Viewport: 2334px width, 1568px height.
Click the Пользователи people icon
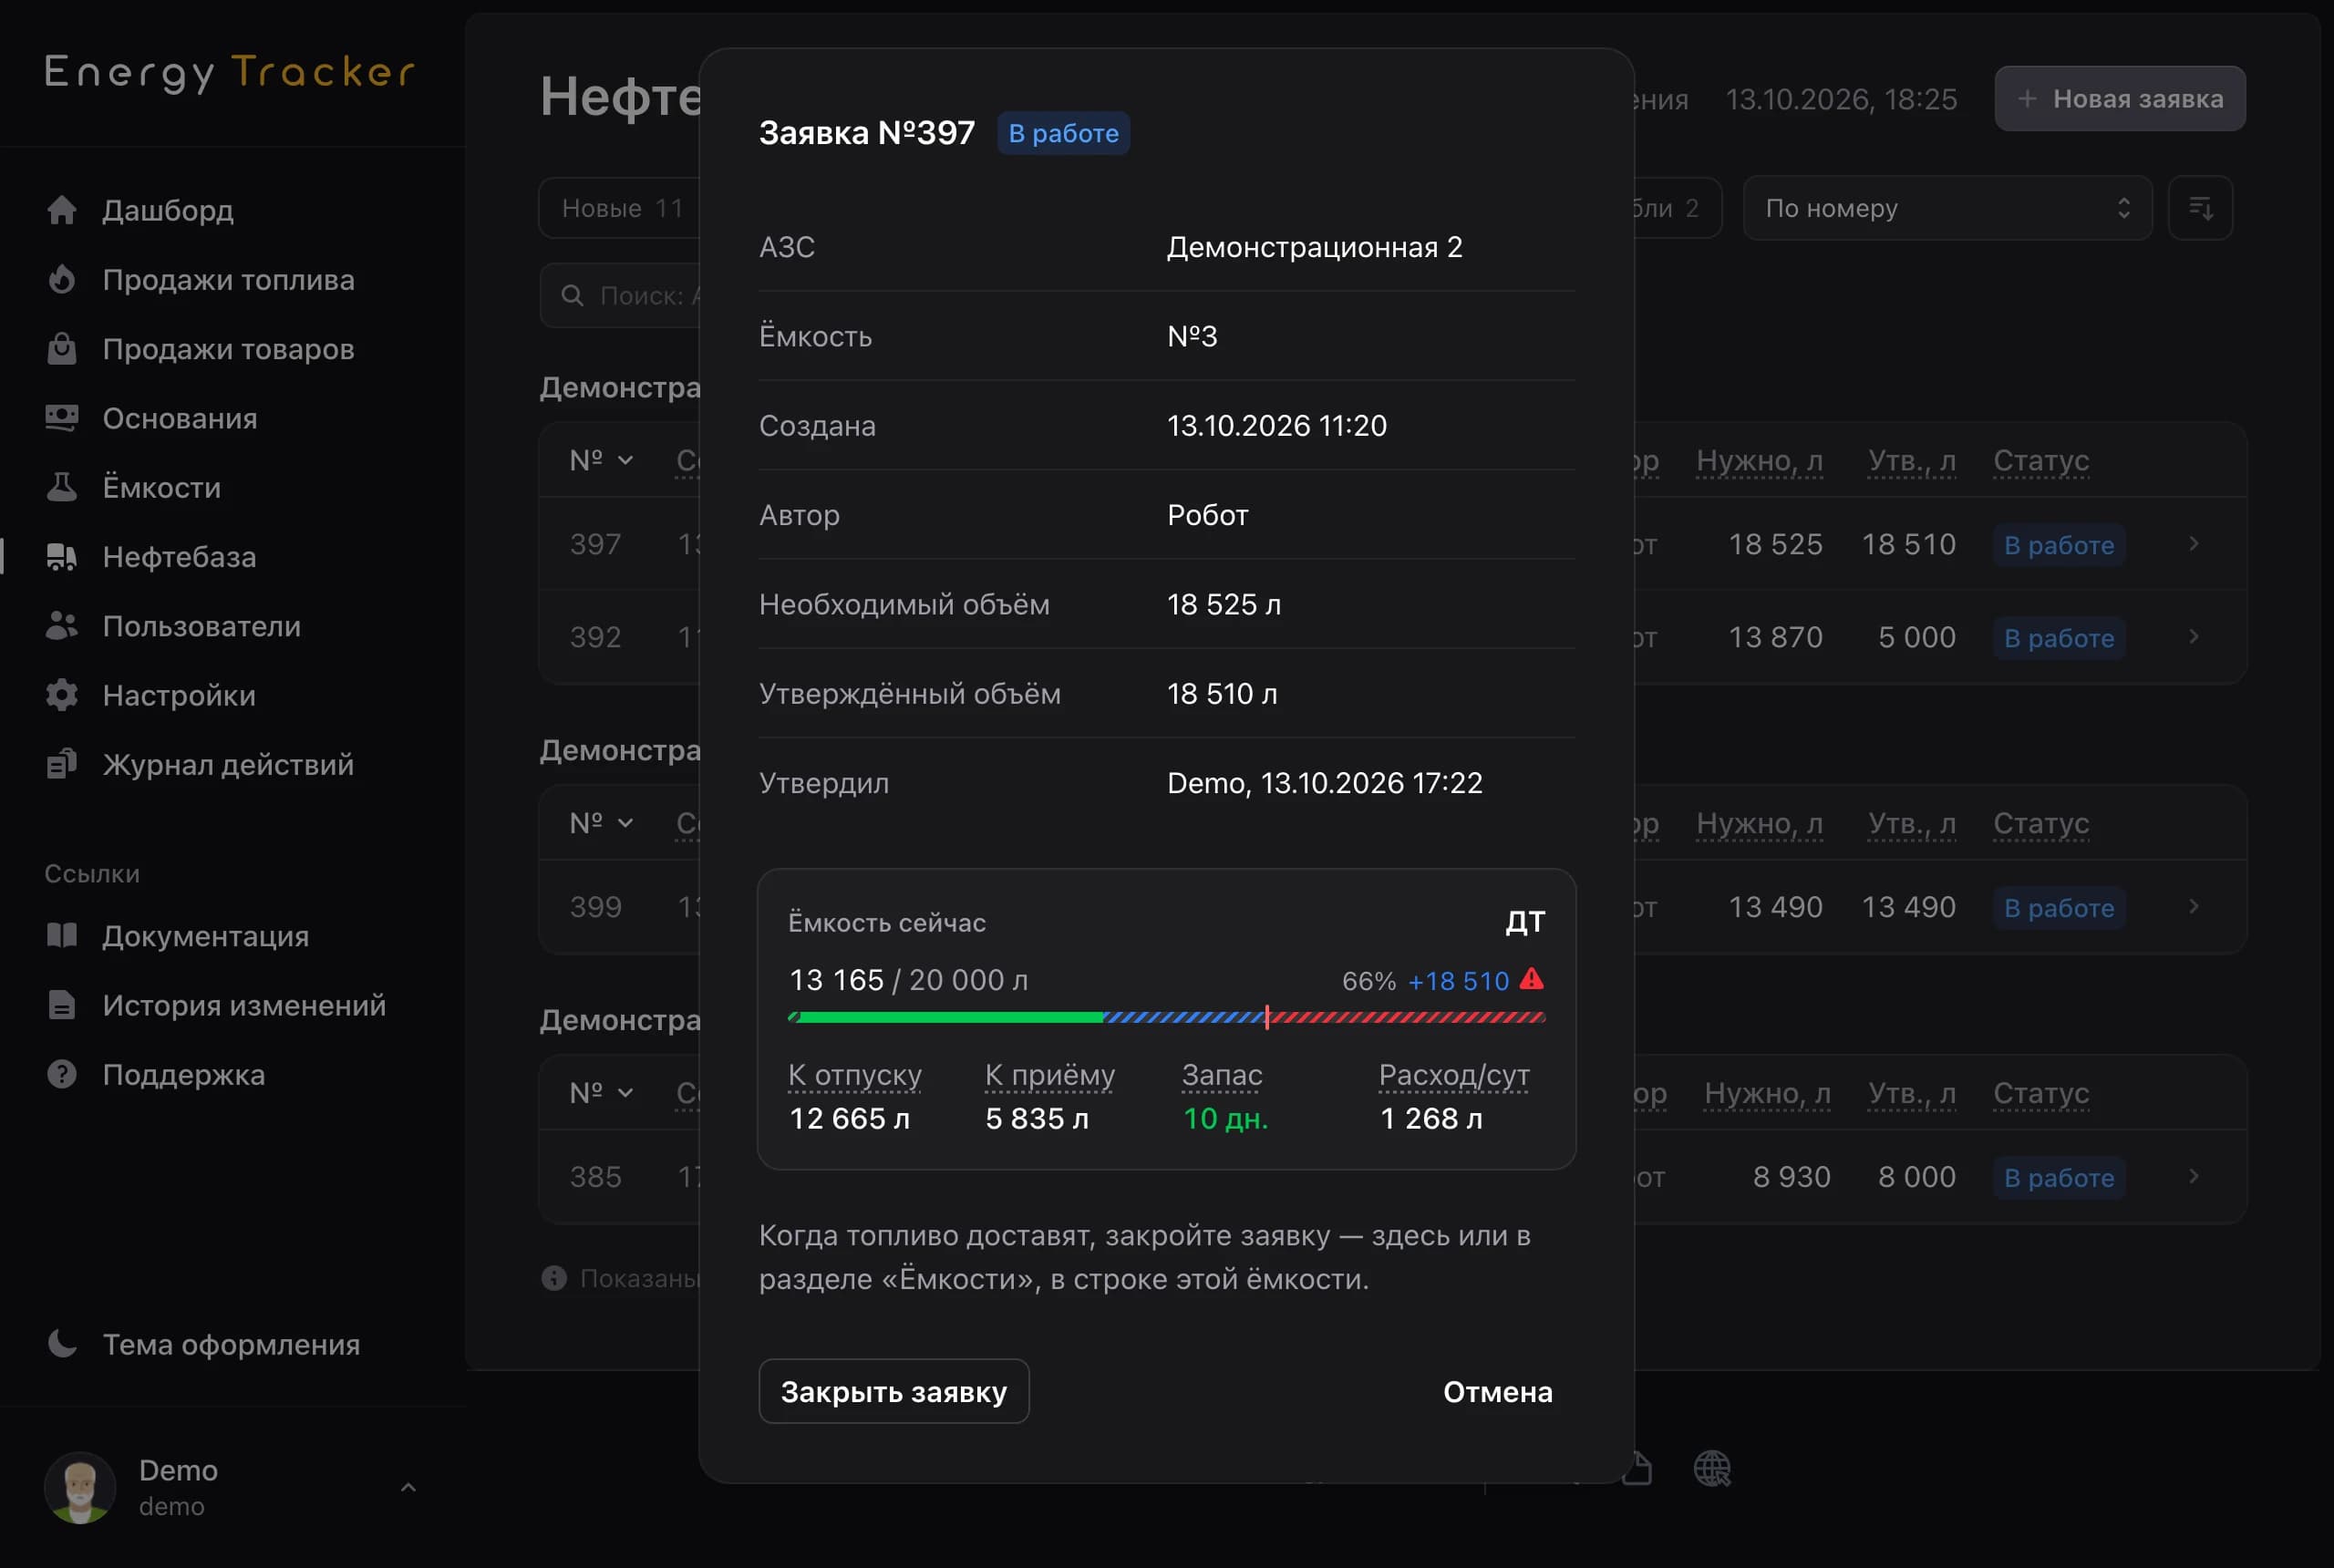coord(62,626)
